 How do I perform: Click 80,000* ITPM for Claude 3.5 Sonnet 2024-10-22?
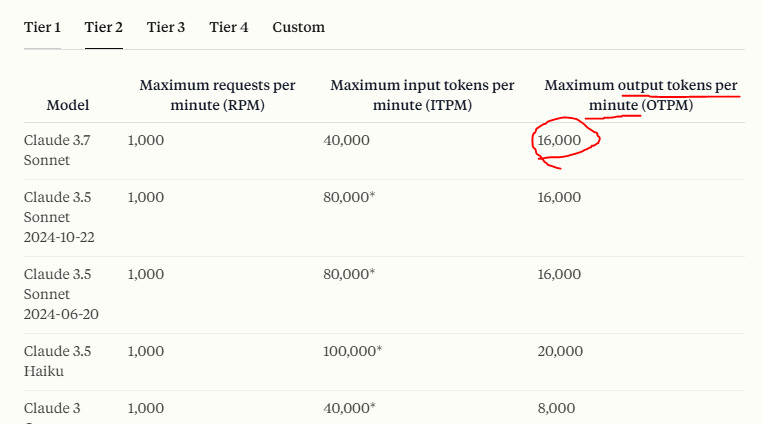(349, 198)
